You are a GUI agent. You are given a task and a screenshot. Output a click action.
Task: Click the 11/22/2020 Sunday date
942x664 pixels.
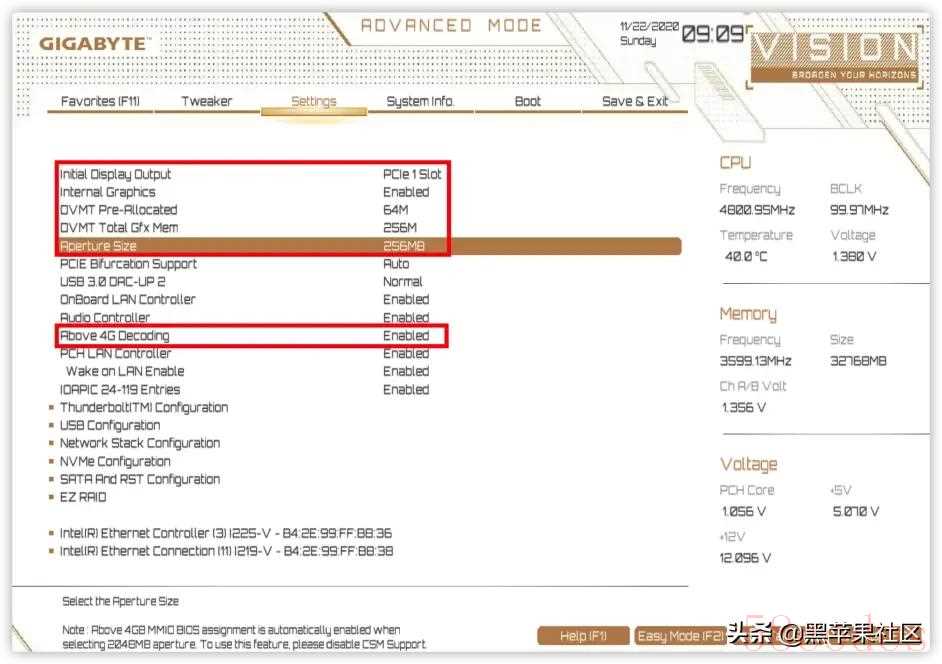649,34
